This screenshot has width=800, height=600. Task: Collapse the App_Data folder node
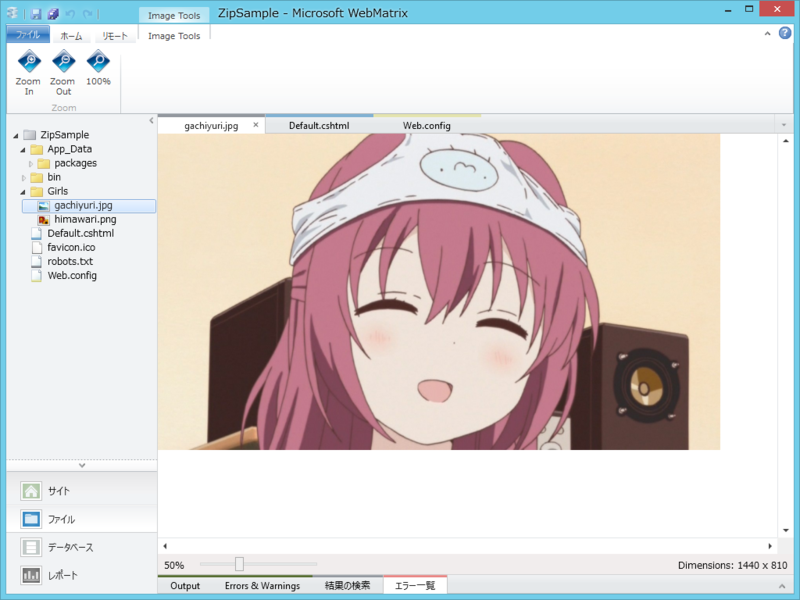(x=23, y=150)
